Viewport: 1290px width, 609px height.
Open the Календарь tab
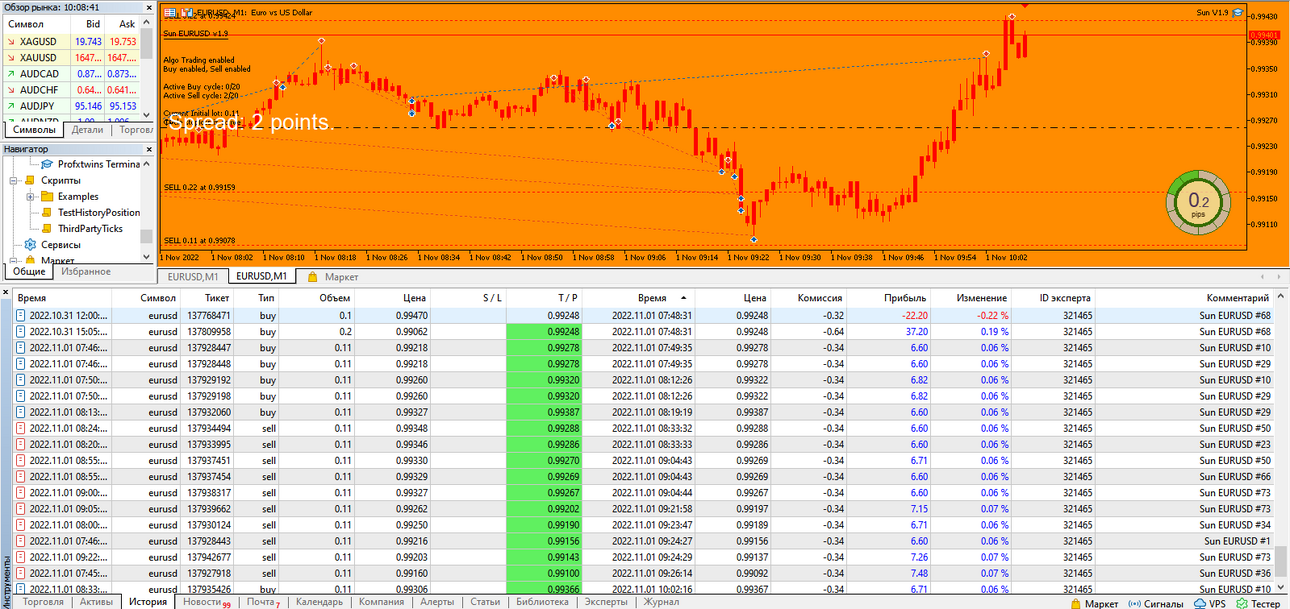(x=319, y=602)
